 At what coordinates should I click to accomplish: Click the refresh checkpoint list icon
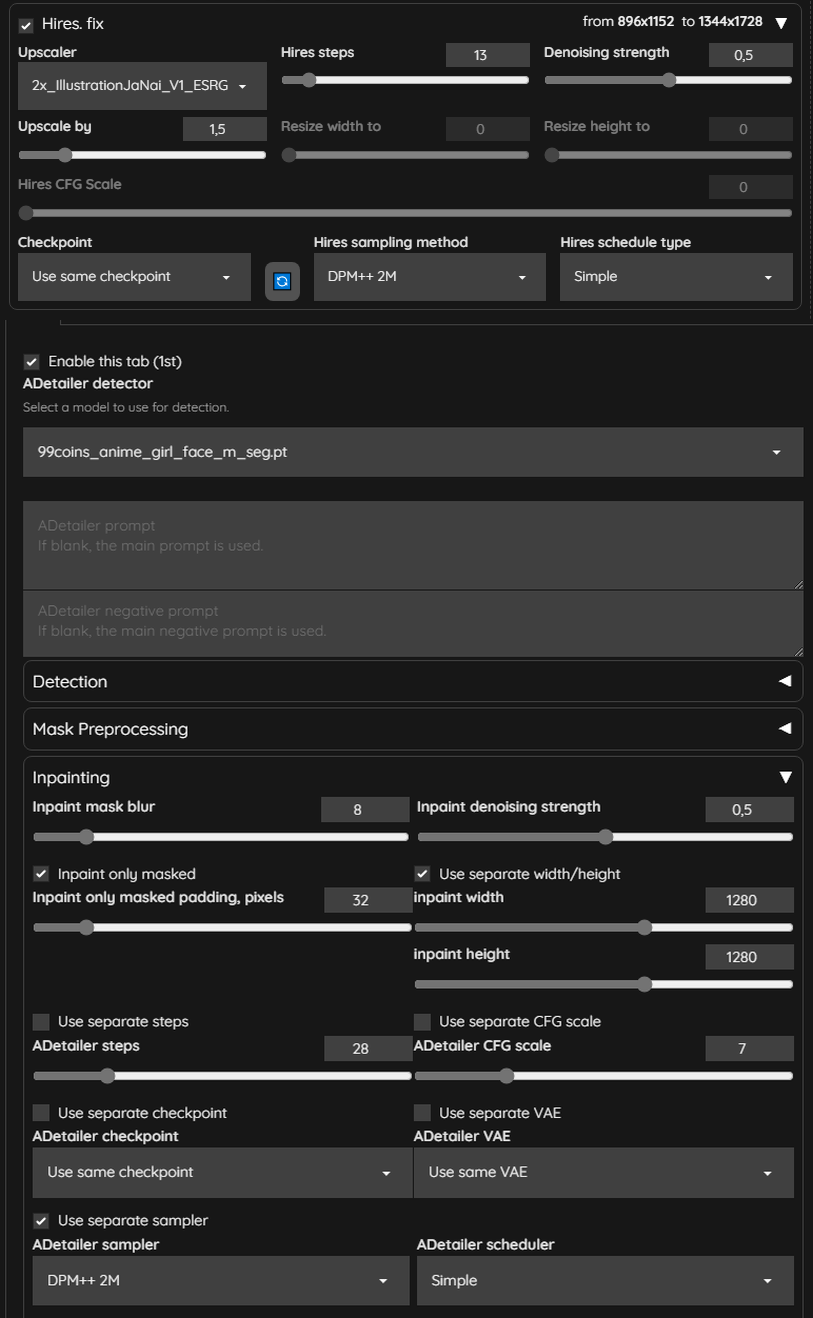(282, 282)
